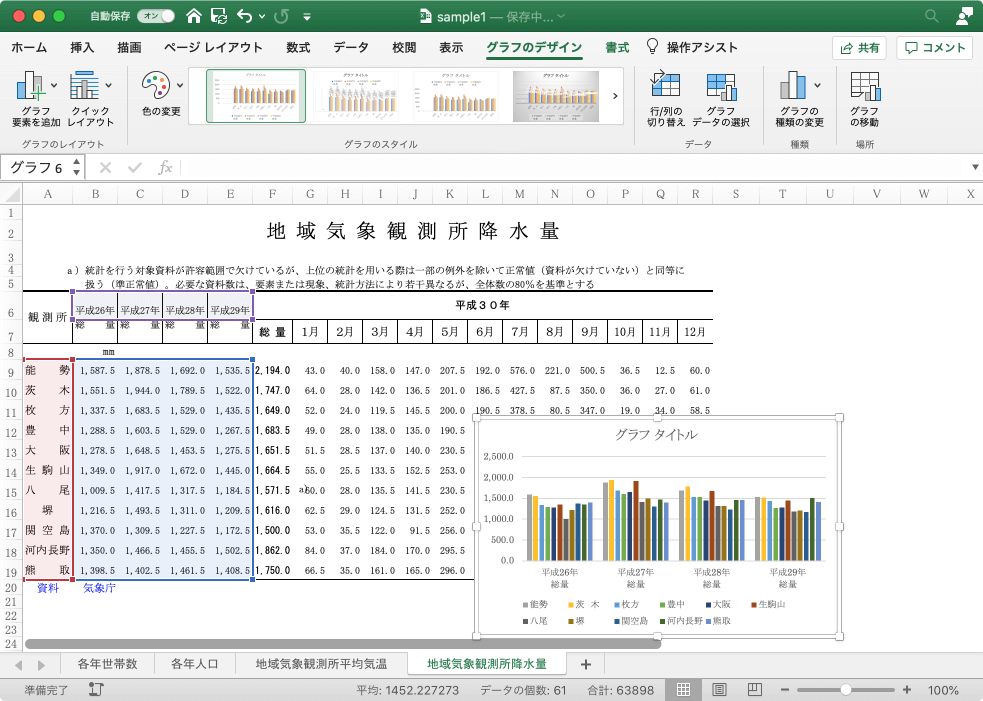Open the Quick Layout icon
983x701 pixels.
pyautogui.click(x=84, y=85)
